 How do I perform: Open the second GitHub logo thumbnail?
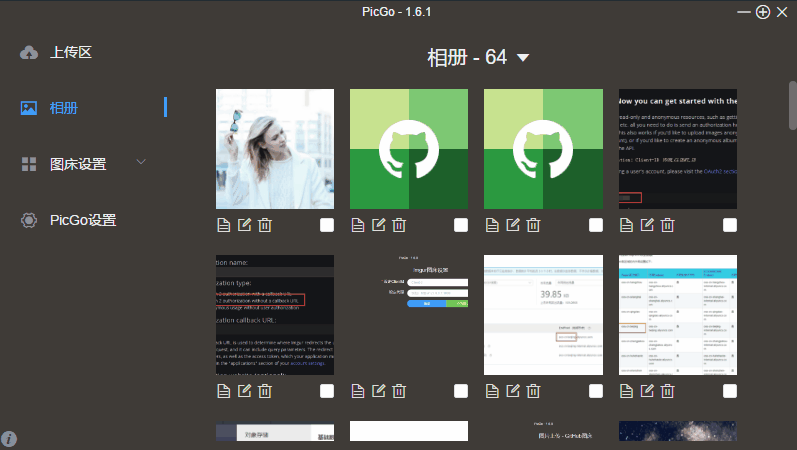[x=543, y=149]
